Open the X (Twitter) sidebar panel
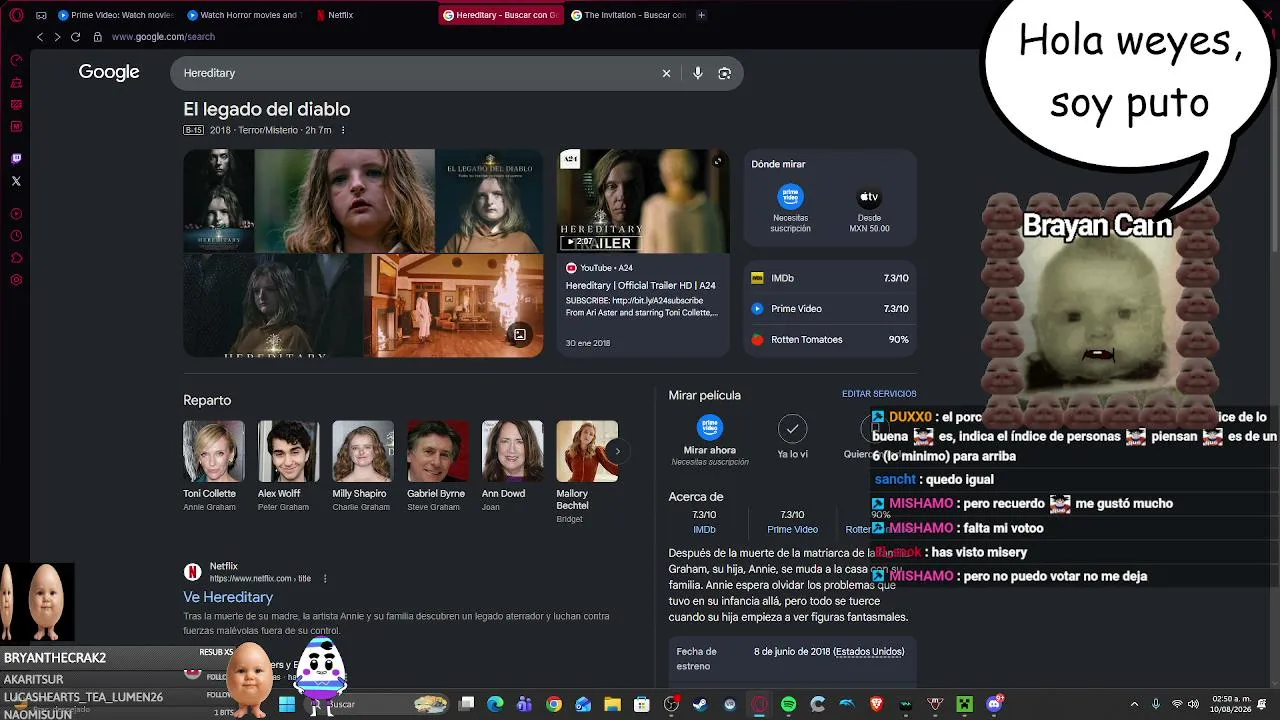Screen dimensions: 1280x720 [16, 181]
